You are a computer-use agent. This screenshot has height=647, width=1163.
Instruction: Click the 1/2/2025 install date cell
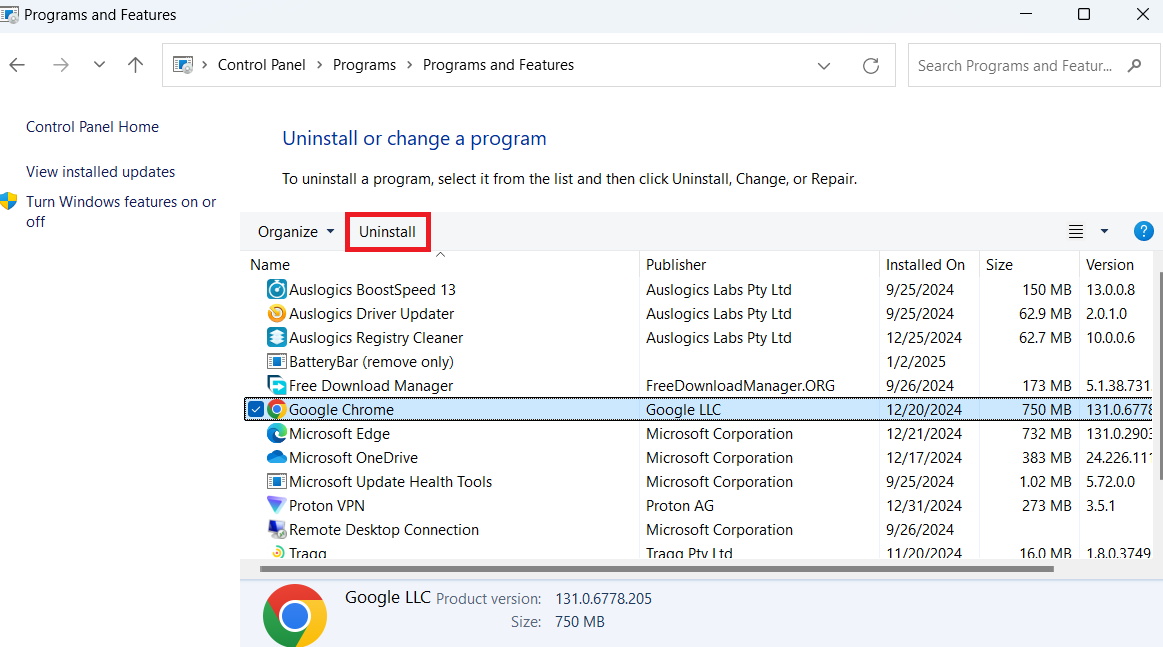(x=916, y=362)
